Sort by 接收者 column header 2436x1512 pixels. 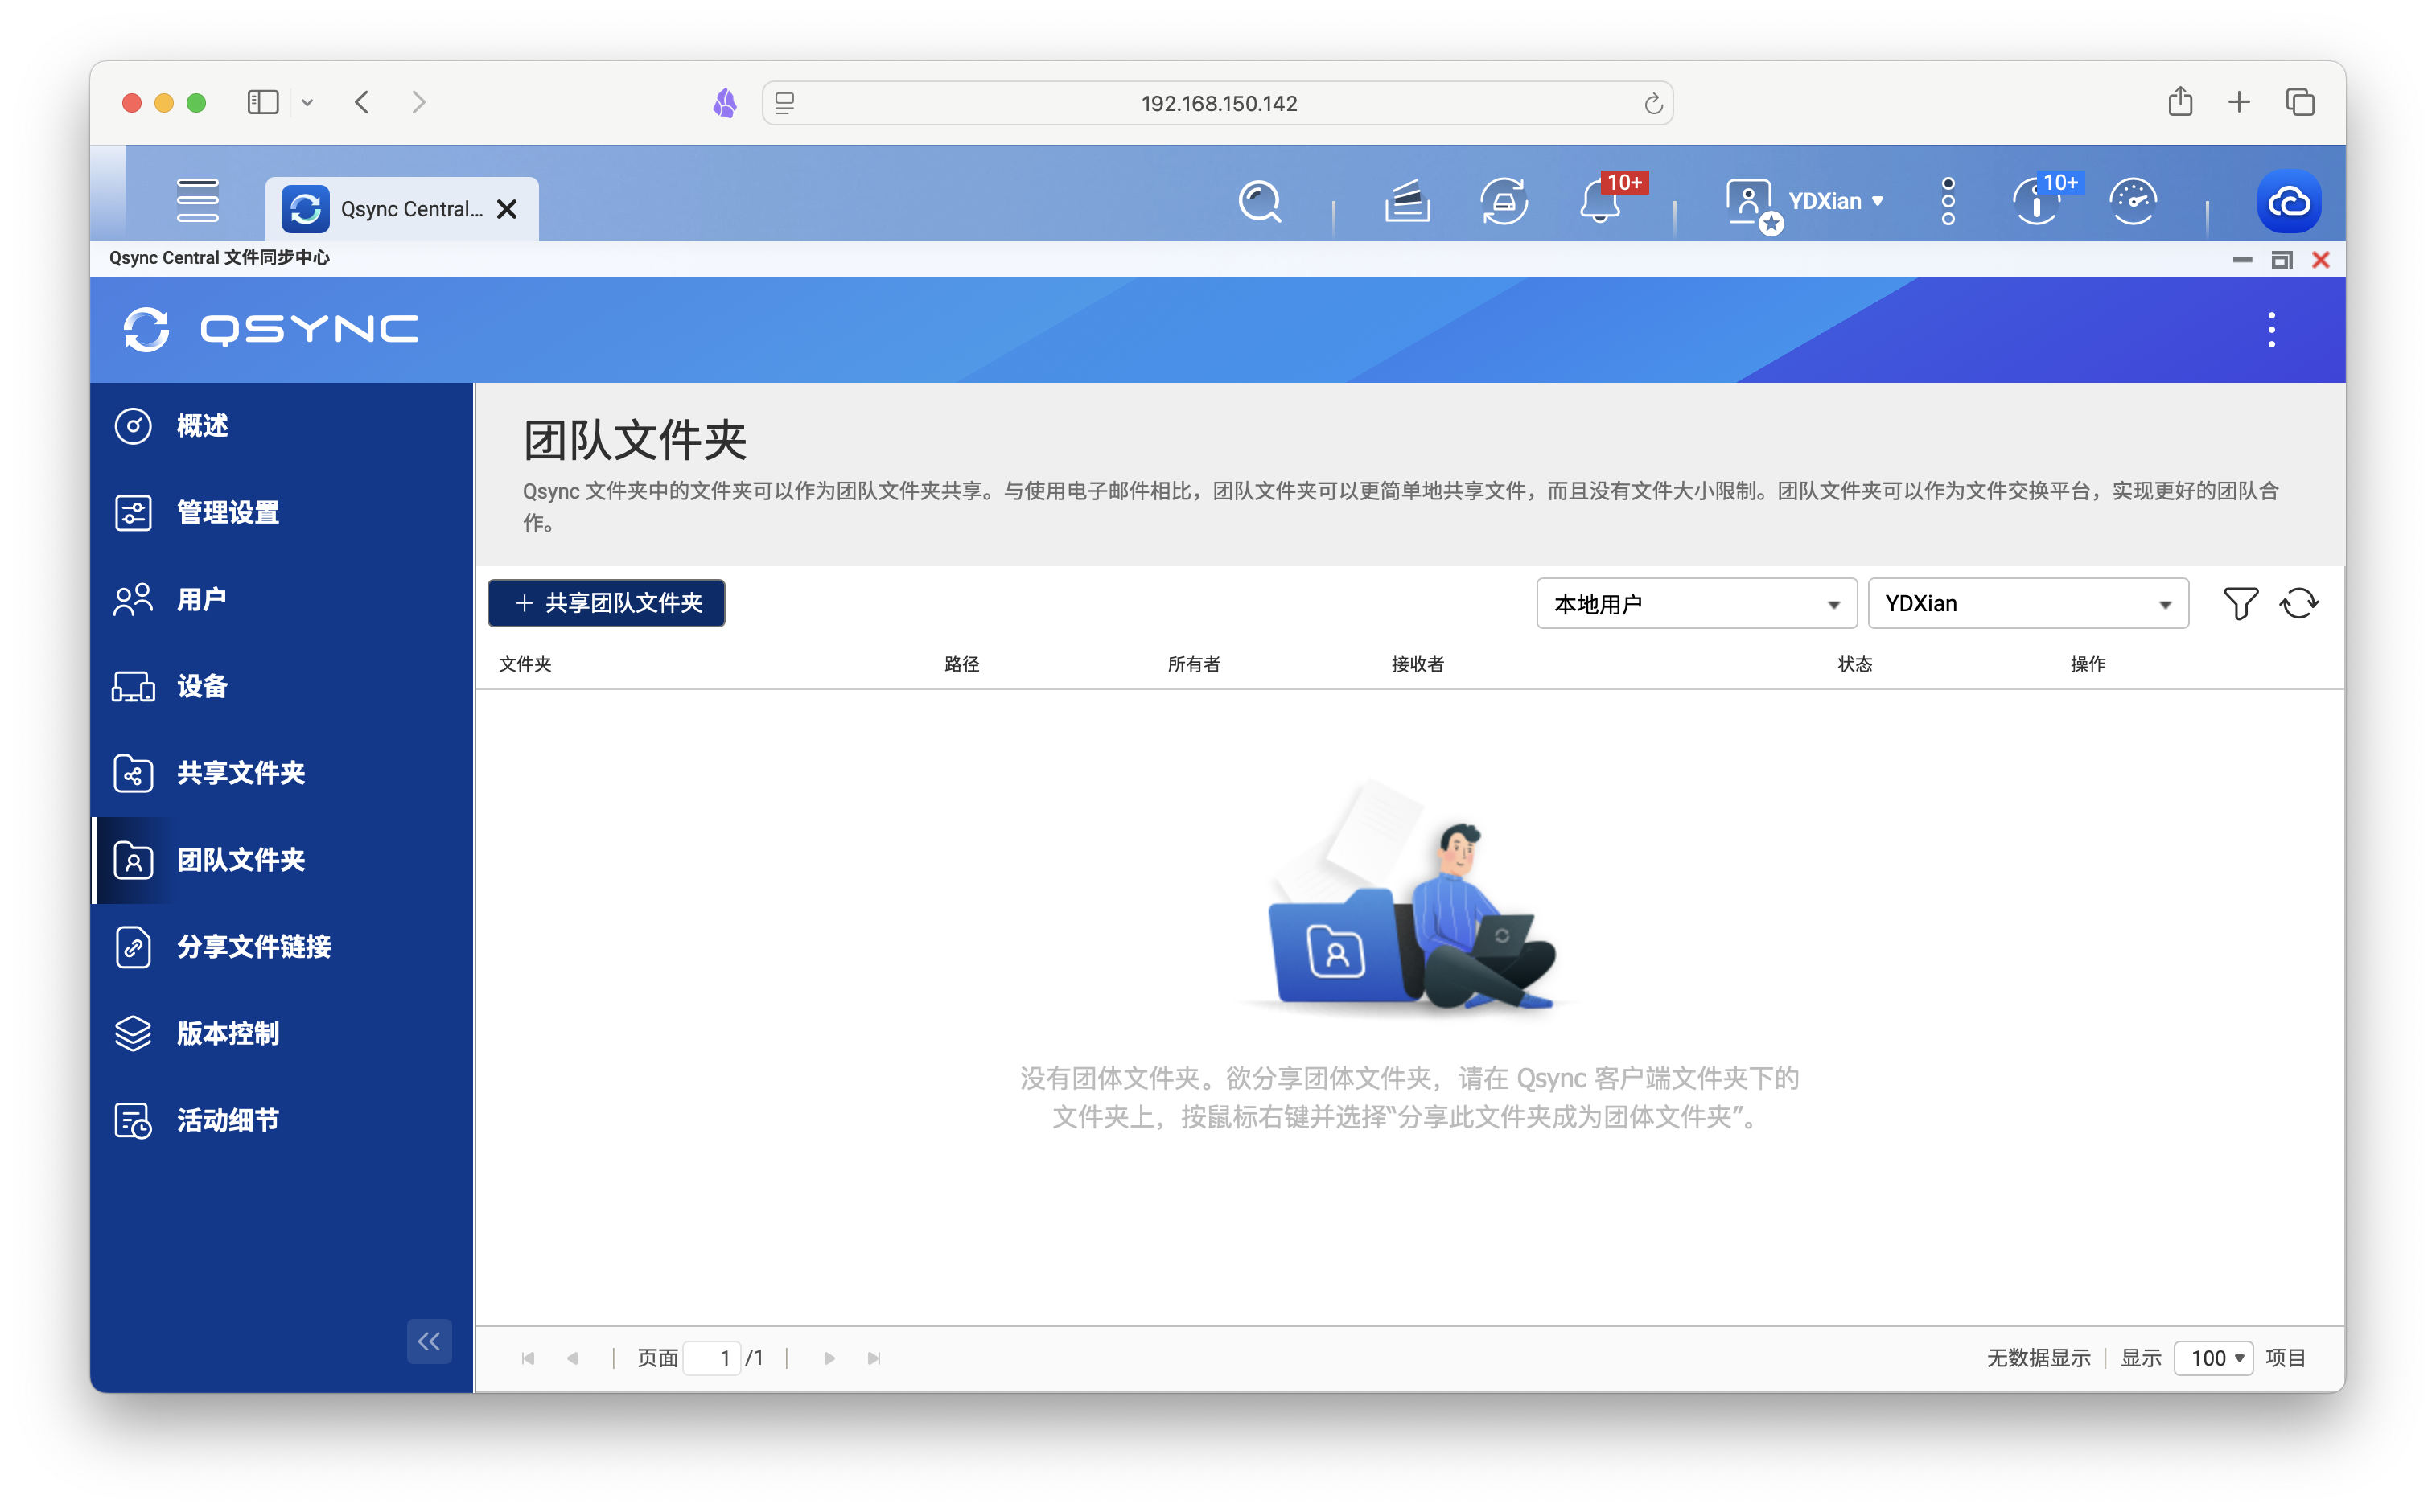pyautogui.click(x=1417, y=664)
